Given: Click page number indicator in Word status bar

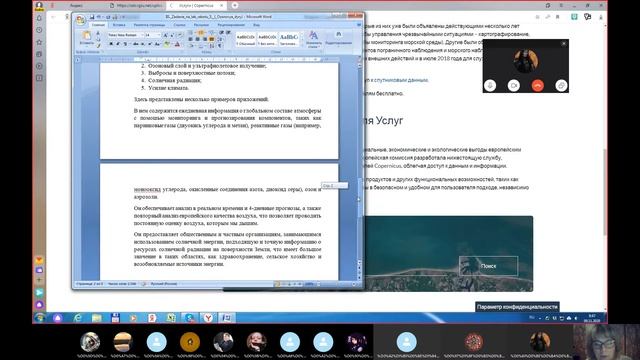Looking at the screenshot, I should coord(89,284).
